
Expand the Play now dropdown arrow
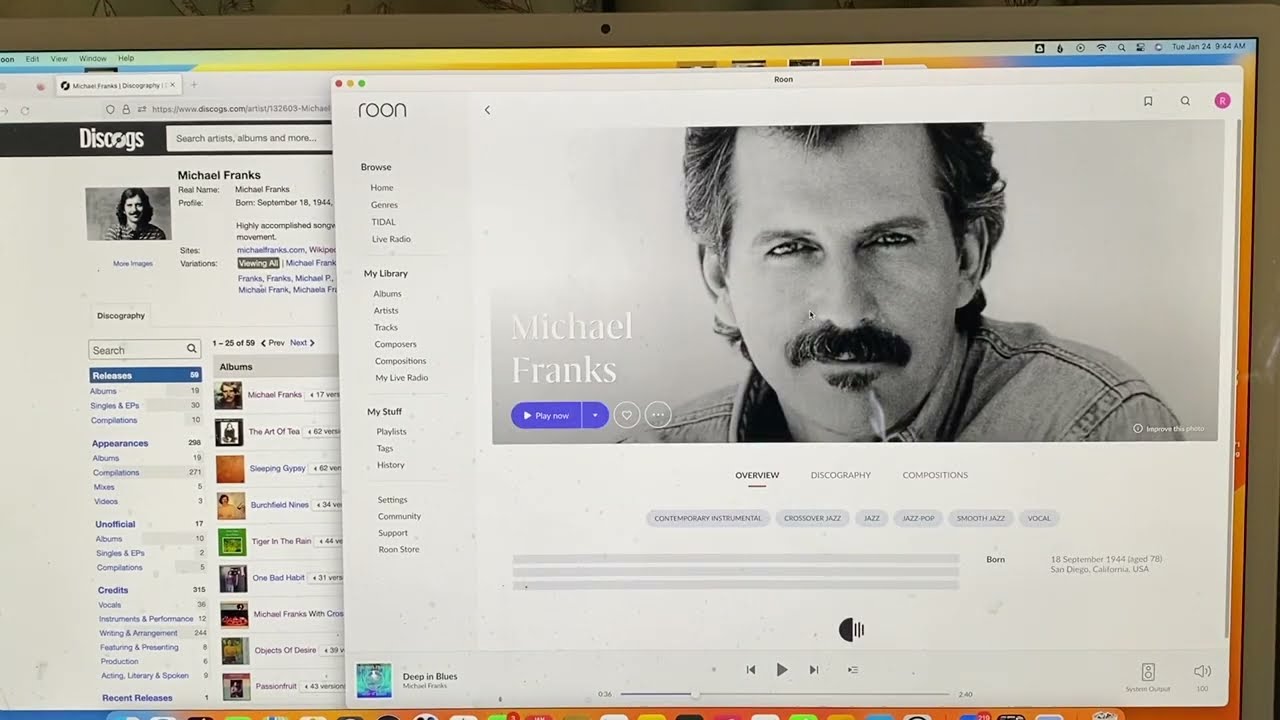(x=595, y=415)
